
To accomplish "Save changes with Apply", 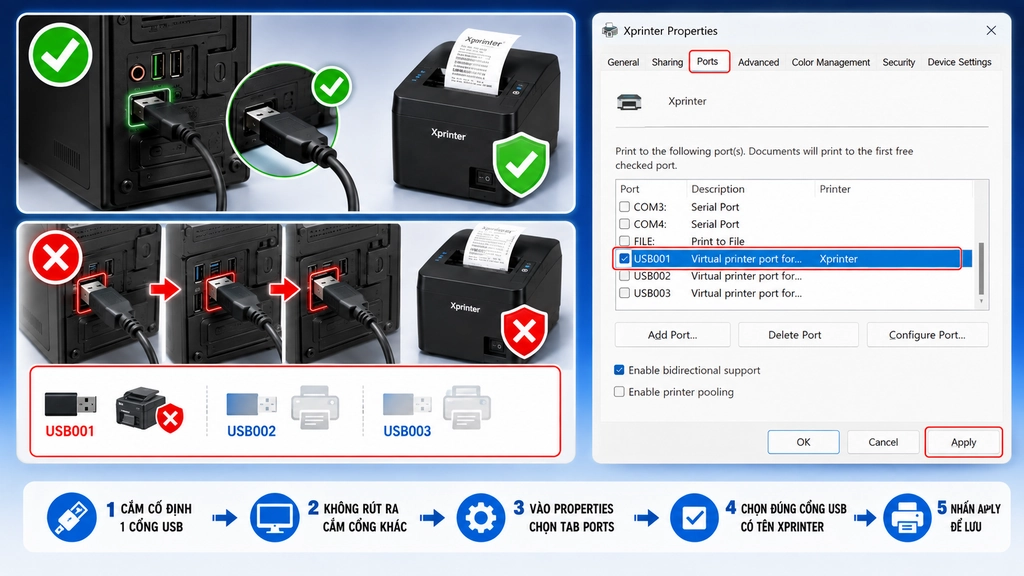I will point(963,442).
